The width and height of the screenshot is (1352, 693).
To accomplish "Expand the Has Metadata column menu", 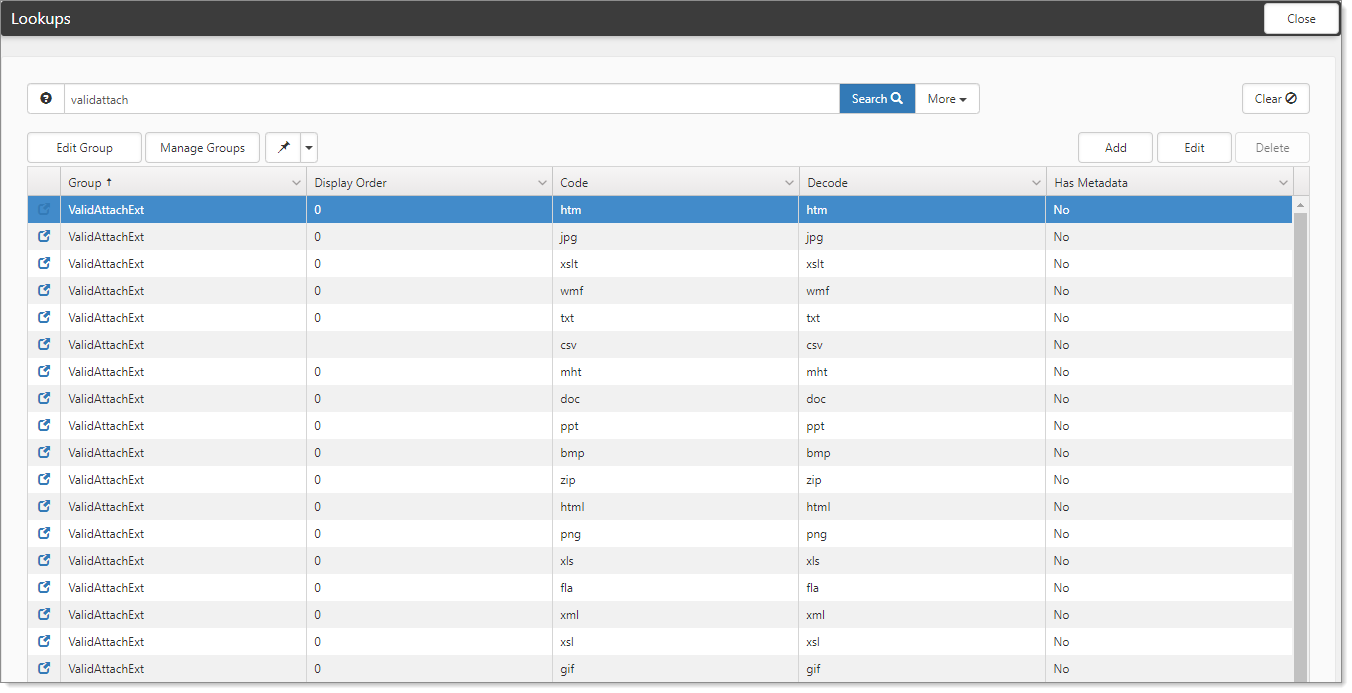I will (x=1283, y=183).
